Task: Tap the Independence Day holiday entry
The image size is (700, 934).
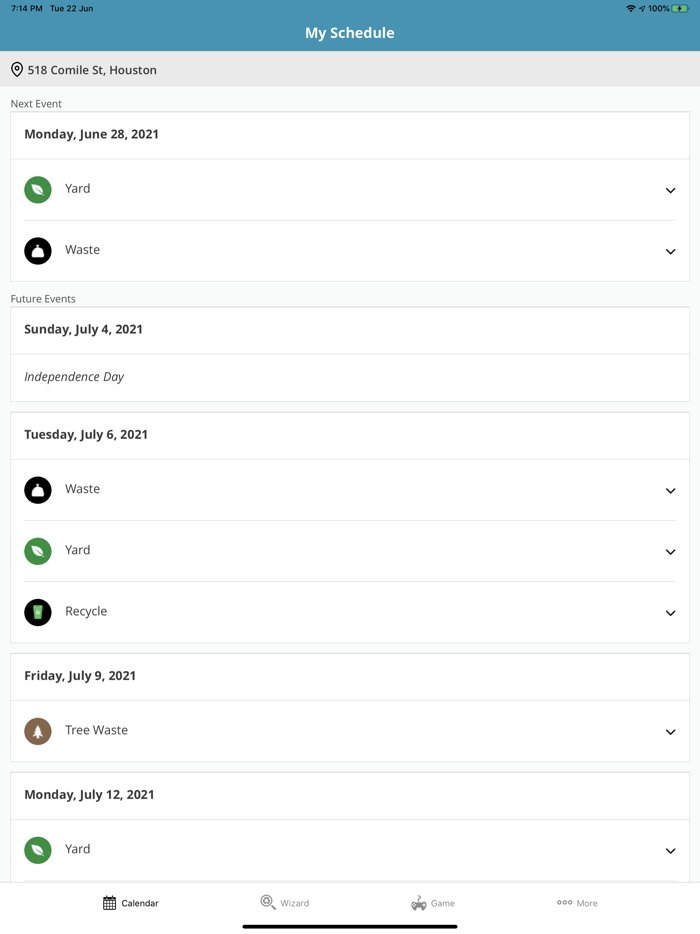Action: 74,377
